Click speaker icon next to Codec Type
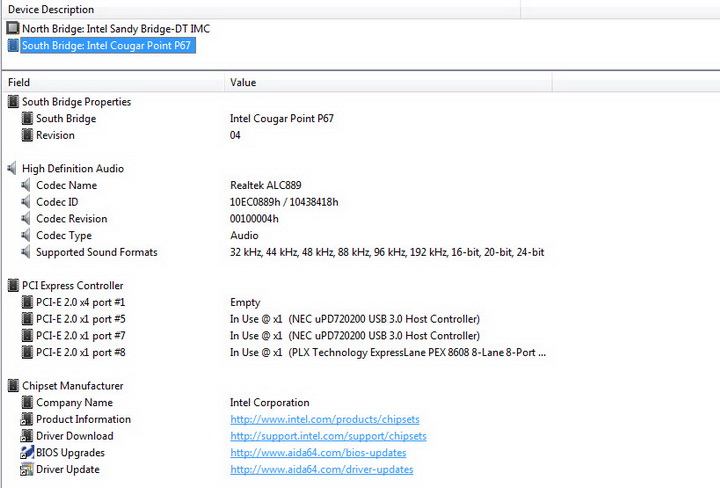Image resolution: width=720 pixels, height=488 pixels. click(x=26, y=235)
